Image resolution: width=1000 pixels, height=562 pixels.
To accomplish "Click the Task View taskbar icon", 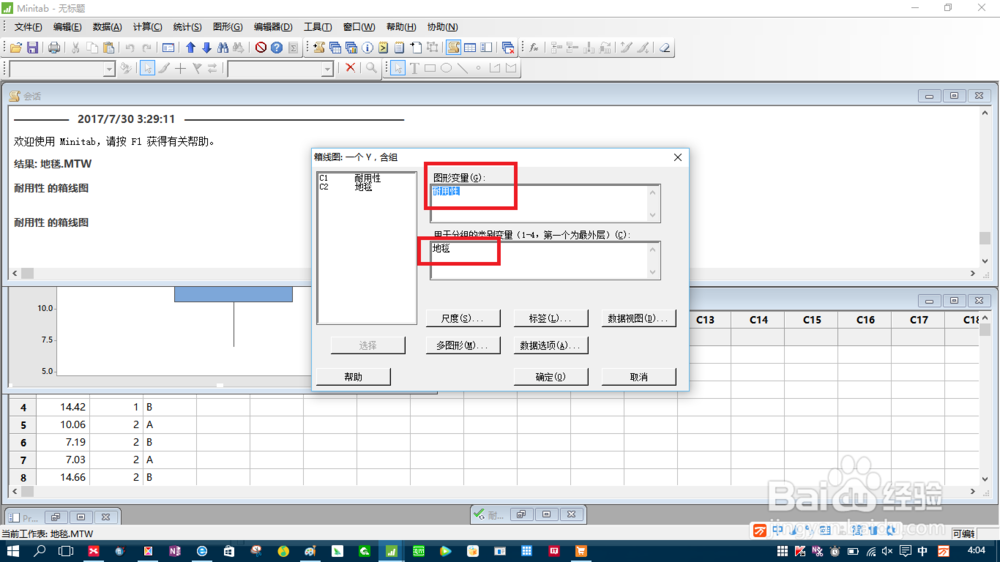I will [66, 551].
